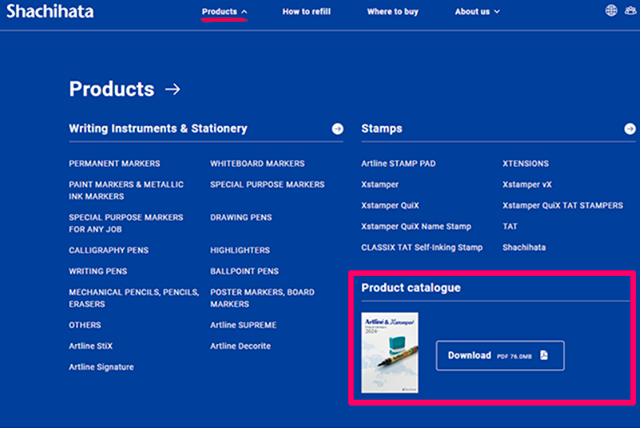
Task: Open Where to buy page
Action: pyautogui.click(x=393, y=12)
